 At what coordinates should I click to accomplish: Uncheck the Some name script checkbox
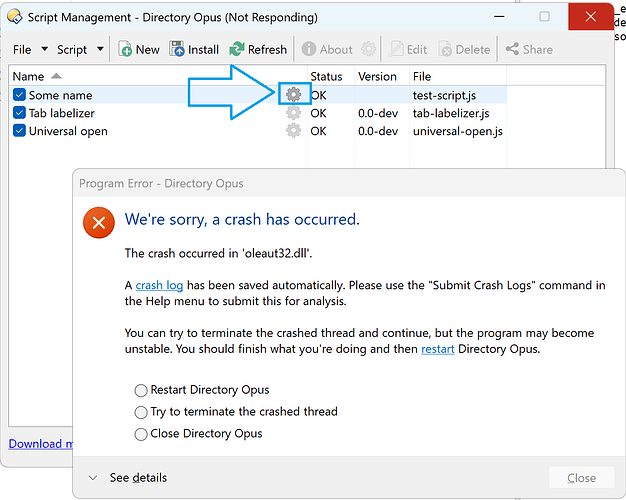19,95
